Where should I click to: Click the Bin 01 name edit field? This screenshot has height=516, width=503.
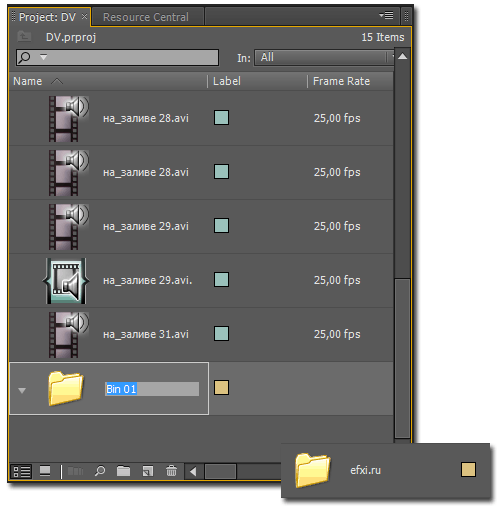152,389
